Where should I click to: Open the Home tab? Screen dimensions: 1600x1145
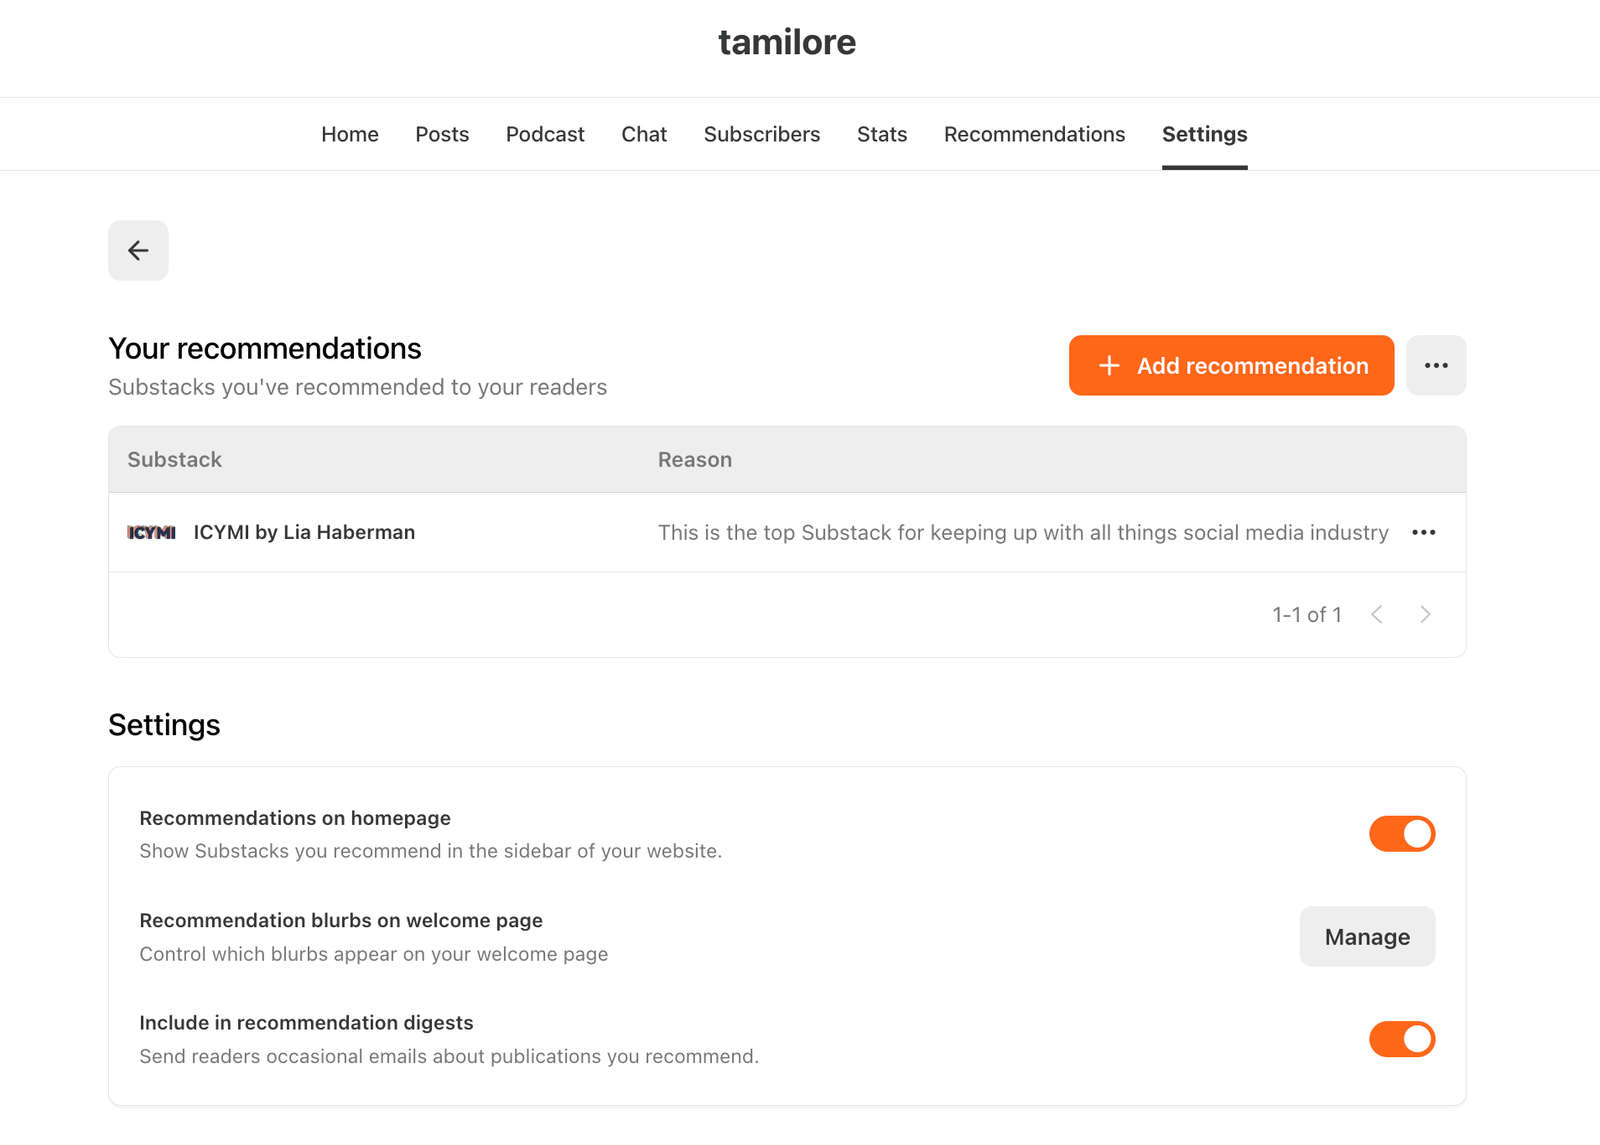coord(349,134)
